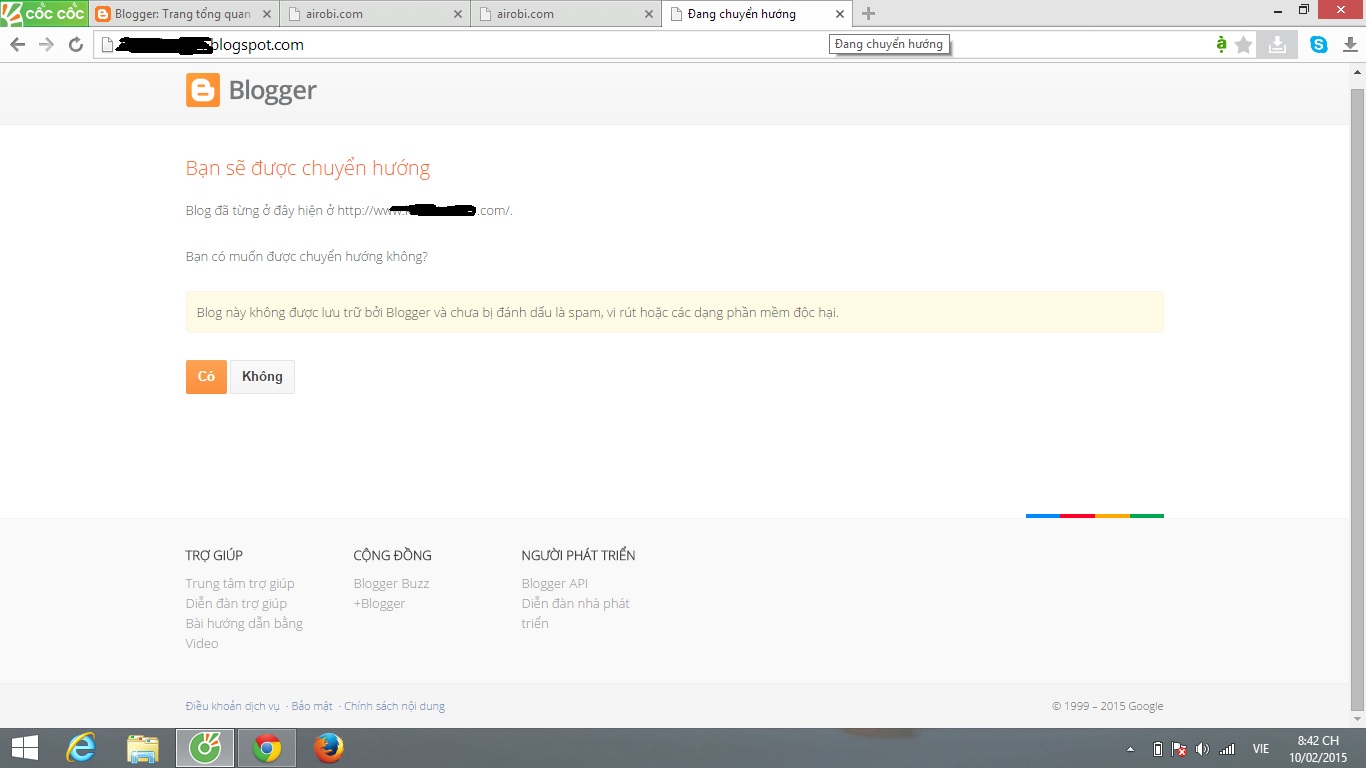Open the Blogger Buzz link
Screen dimensions: 1366x768
(391, 583)
